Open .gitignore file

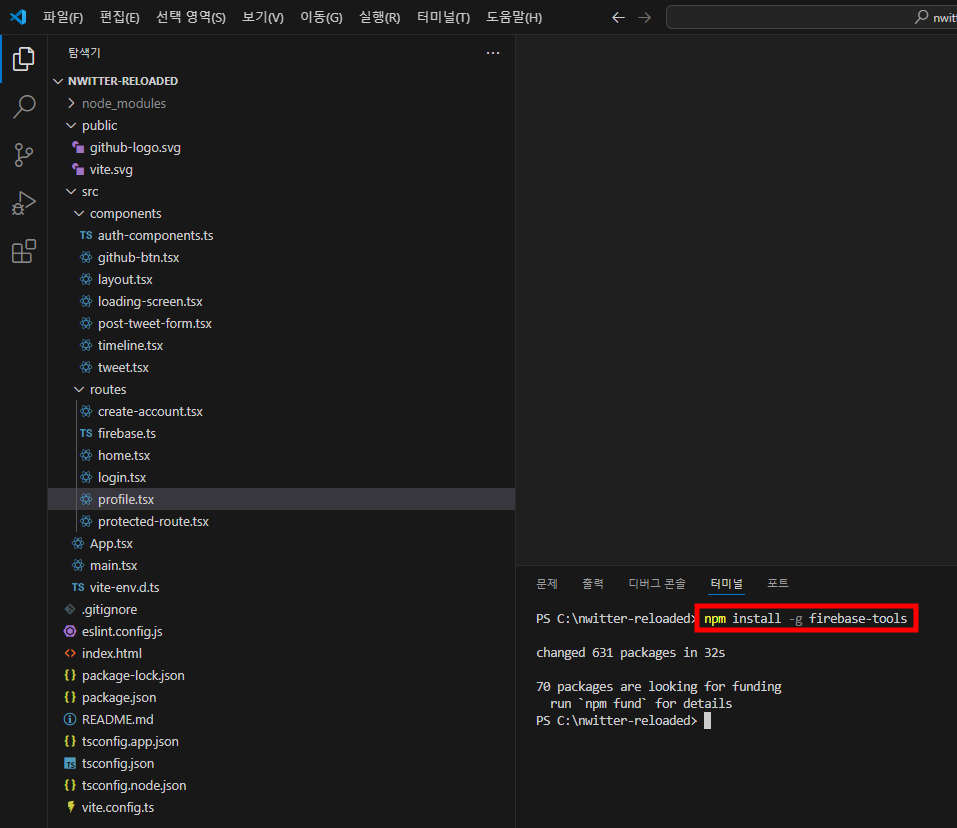281,609
